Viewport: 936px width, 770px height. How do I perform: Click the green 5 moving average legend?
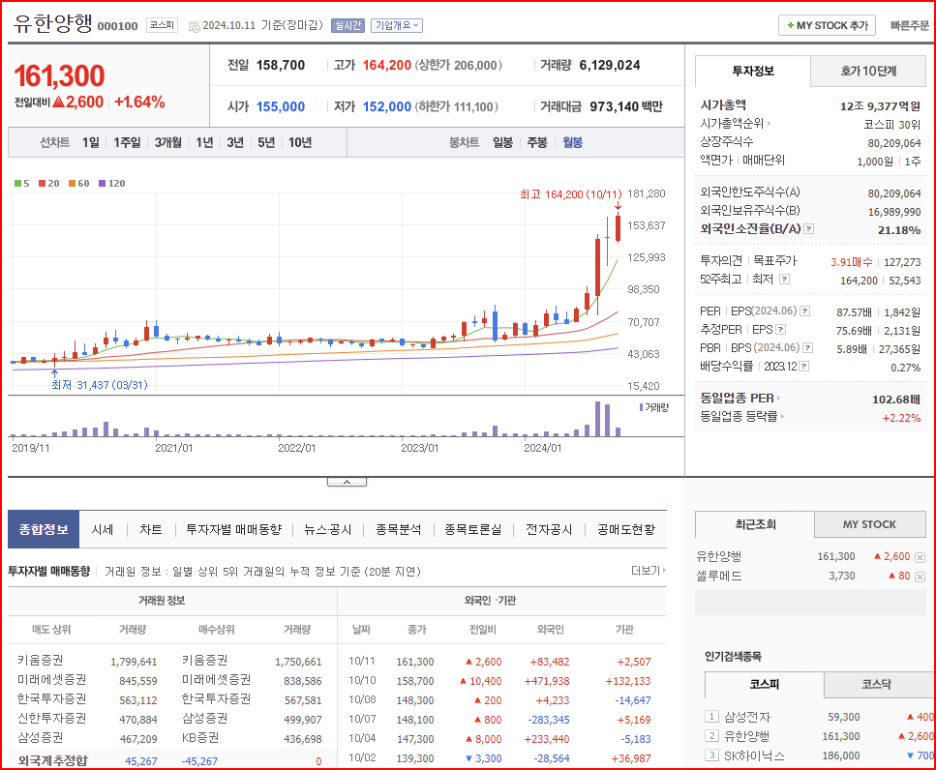click(22, 183)
